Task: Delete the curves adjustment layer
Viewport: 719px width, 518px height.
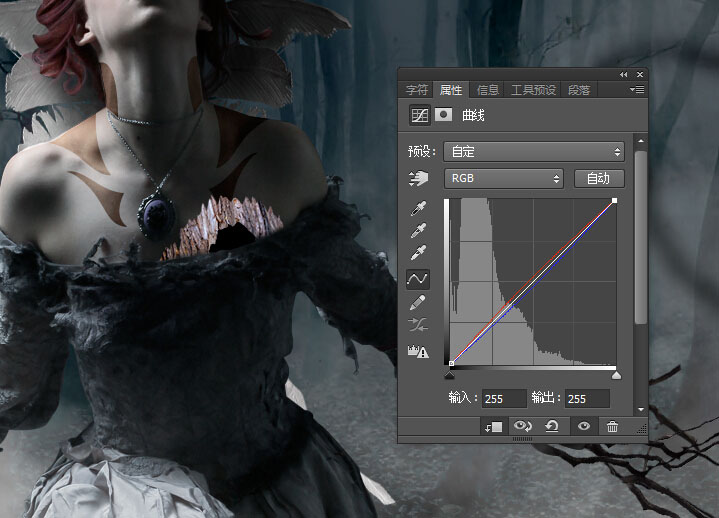Action: [x=612, y=427]
